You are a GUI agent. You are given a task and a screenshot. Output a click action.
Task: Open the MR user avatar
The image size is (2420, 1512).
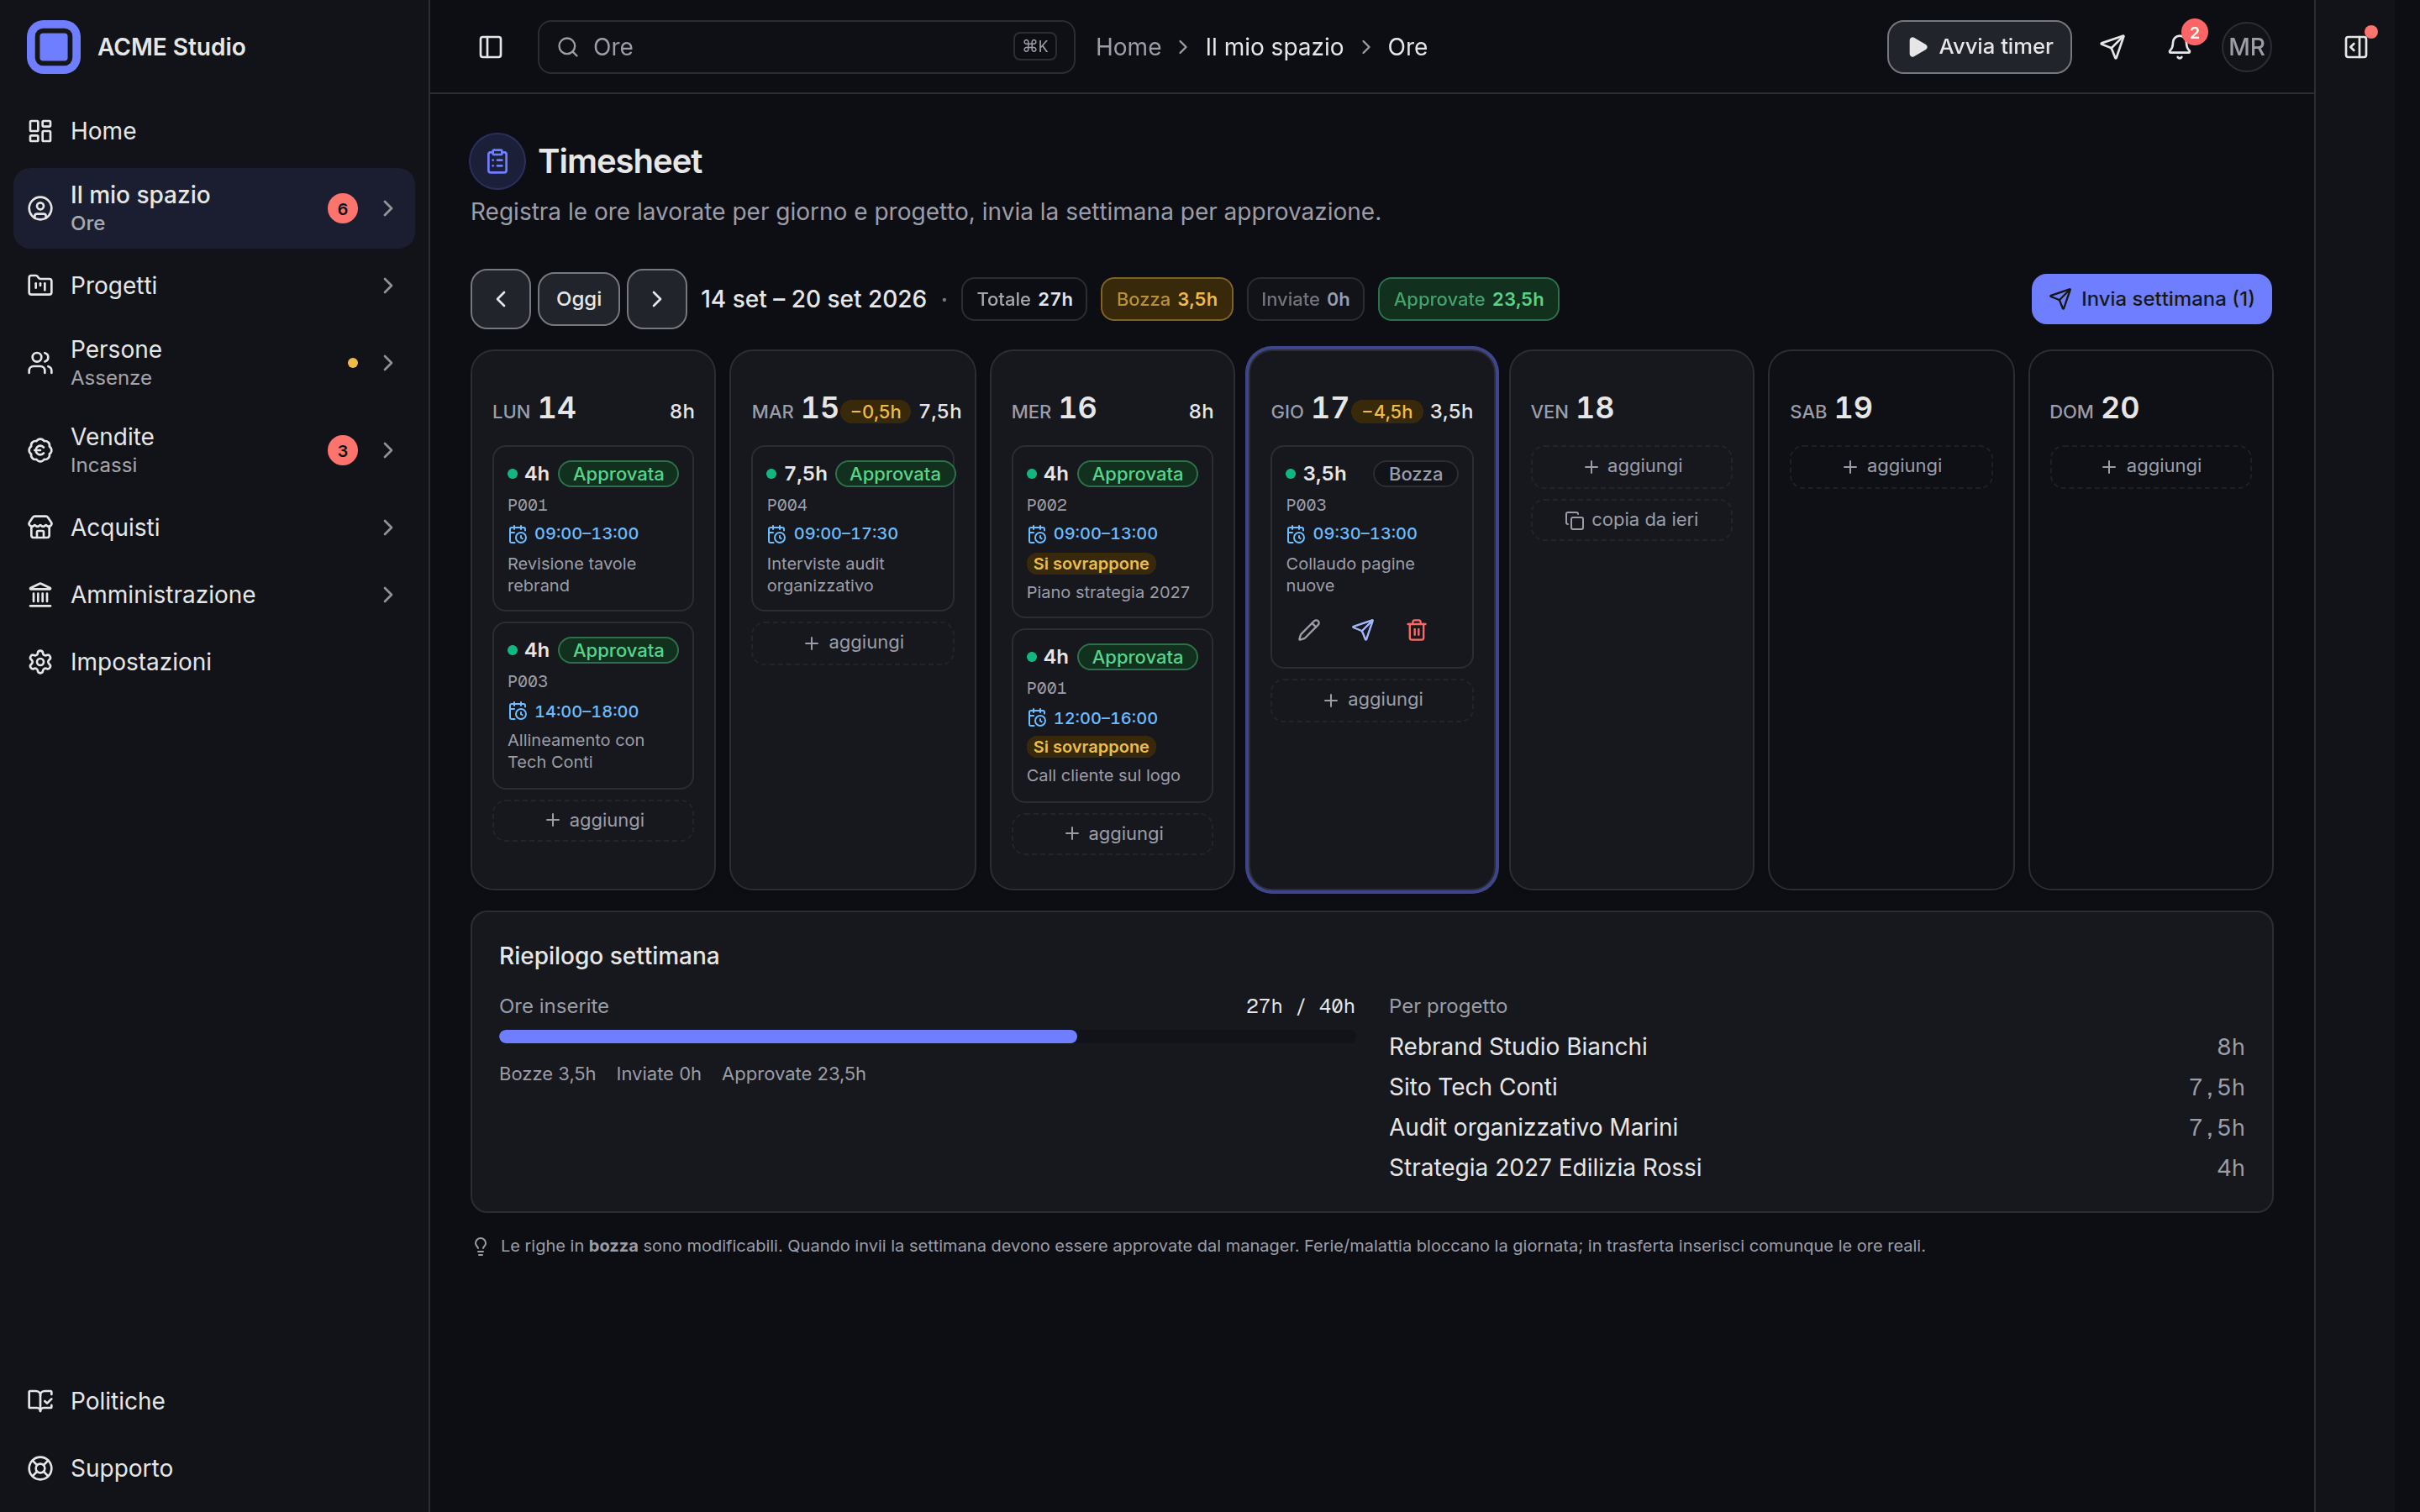tap(2246, 47)
